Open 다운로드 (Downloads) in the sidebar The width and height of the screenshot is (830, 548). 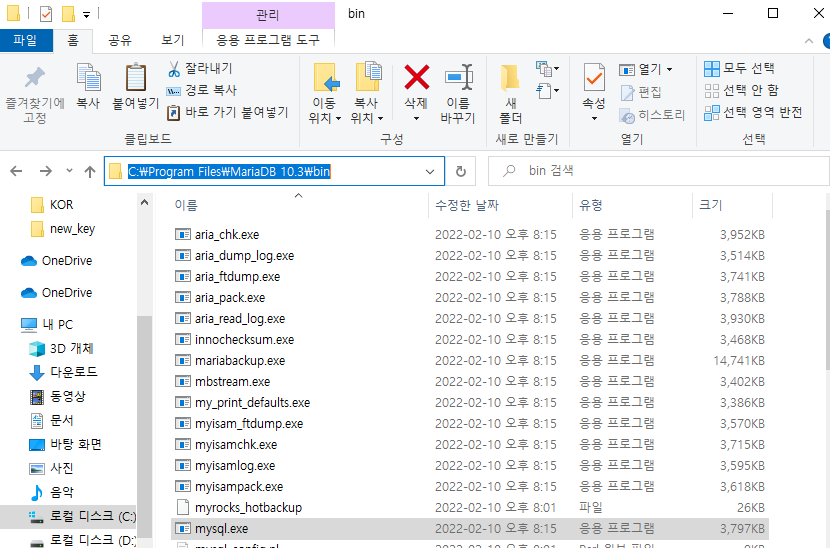coord(63,372)
